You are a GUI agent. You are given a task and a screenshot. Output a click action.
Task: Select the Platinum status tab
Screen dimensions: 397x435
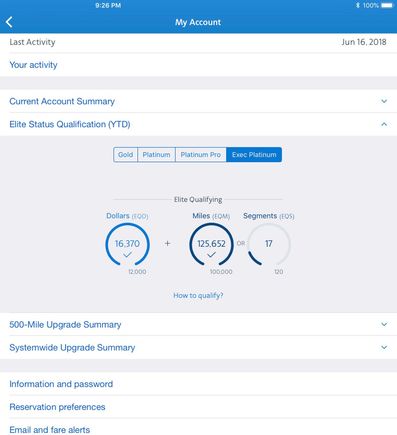tap(156, 155)
